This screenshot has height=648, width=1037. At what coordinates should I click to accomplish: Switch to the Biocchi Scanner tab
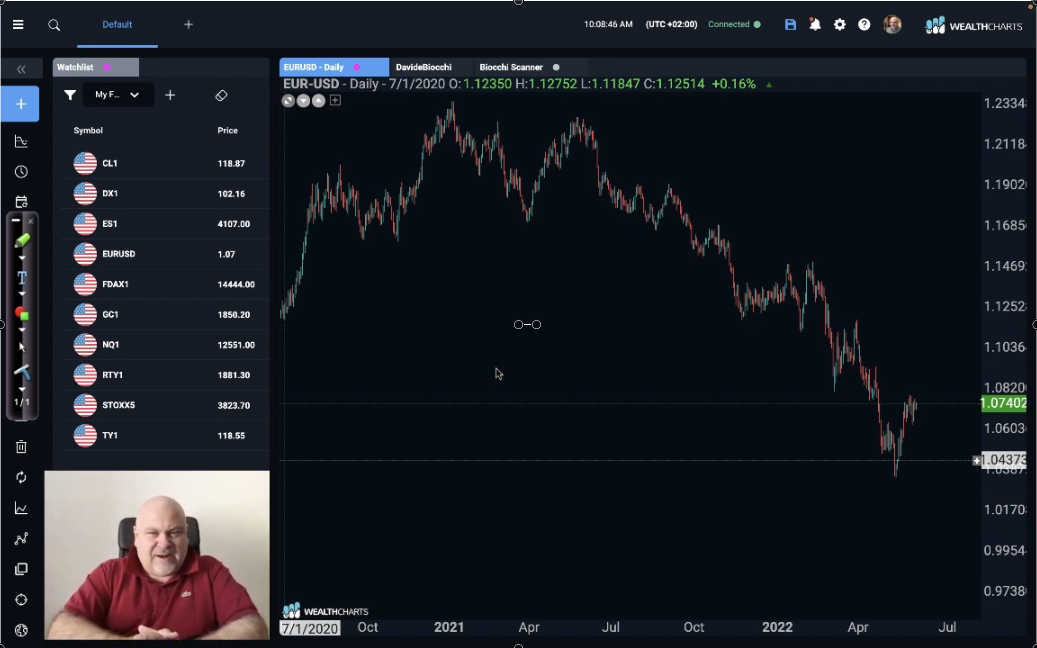[511, 67]
